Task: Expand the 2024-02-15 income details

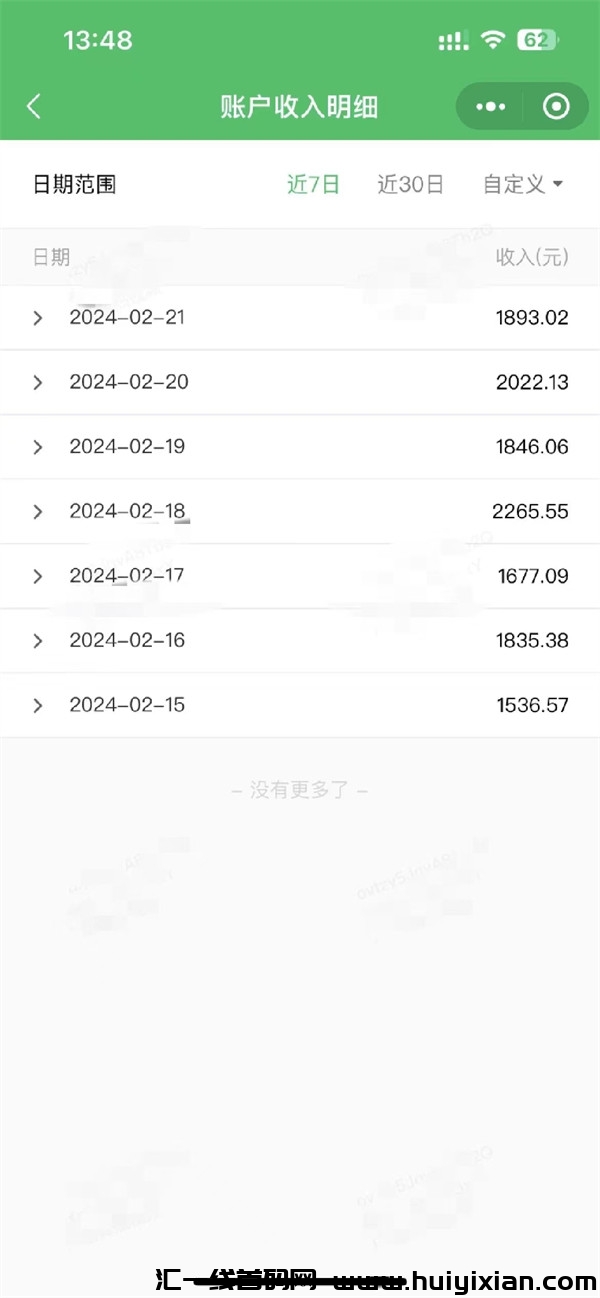Action: pyautogui.click(x=38, y=705)
